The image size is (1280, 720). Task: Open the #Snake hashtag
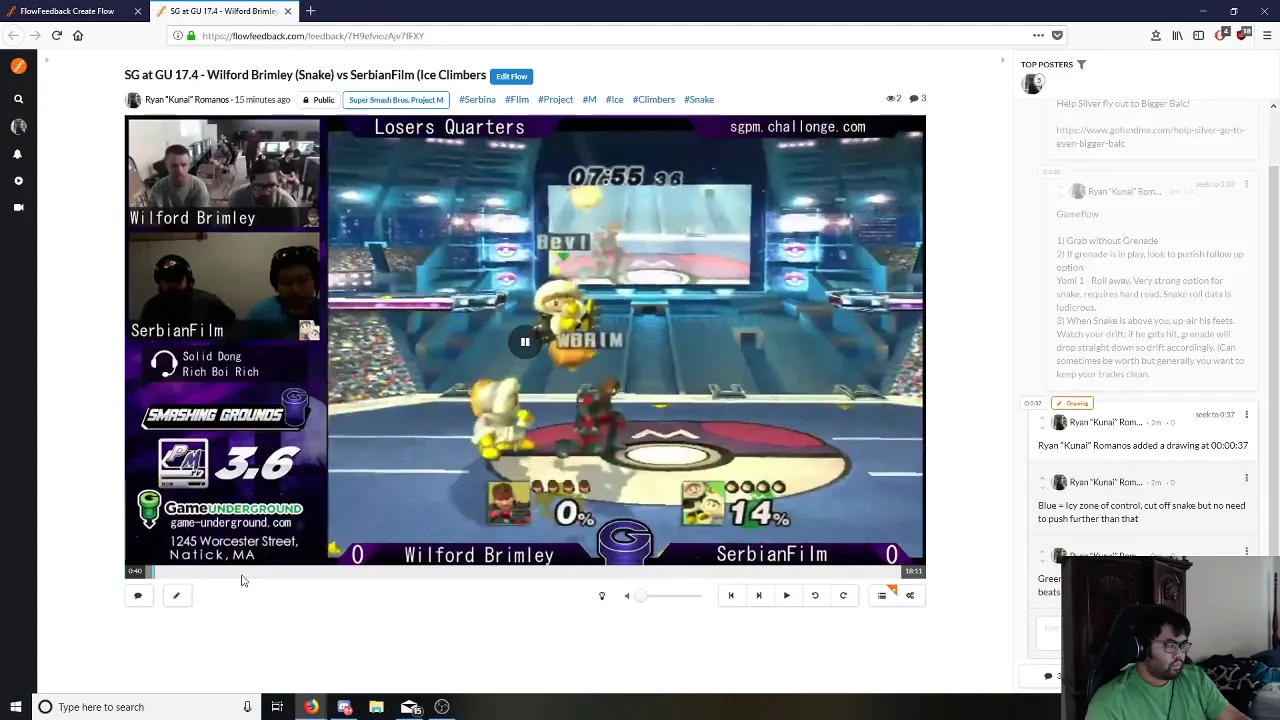pyautogui.click(x=699, y=100)
